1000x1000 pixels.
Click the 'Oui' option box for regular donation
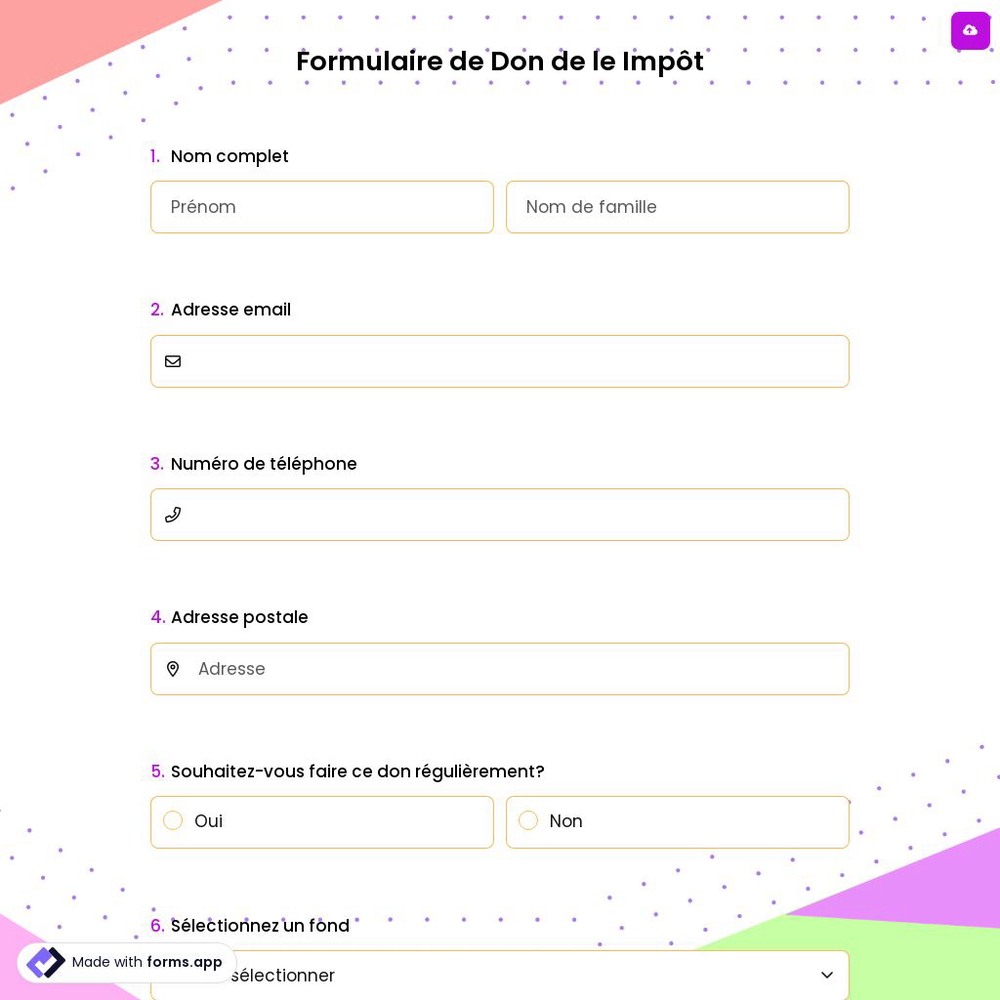click(322, 822)
